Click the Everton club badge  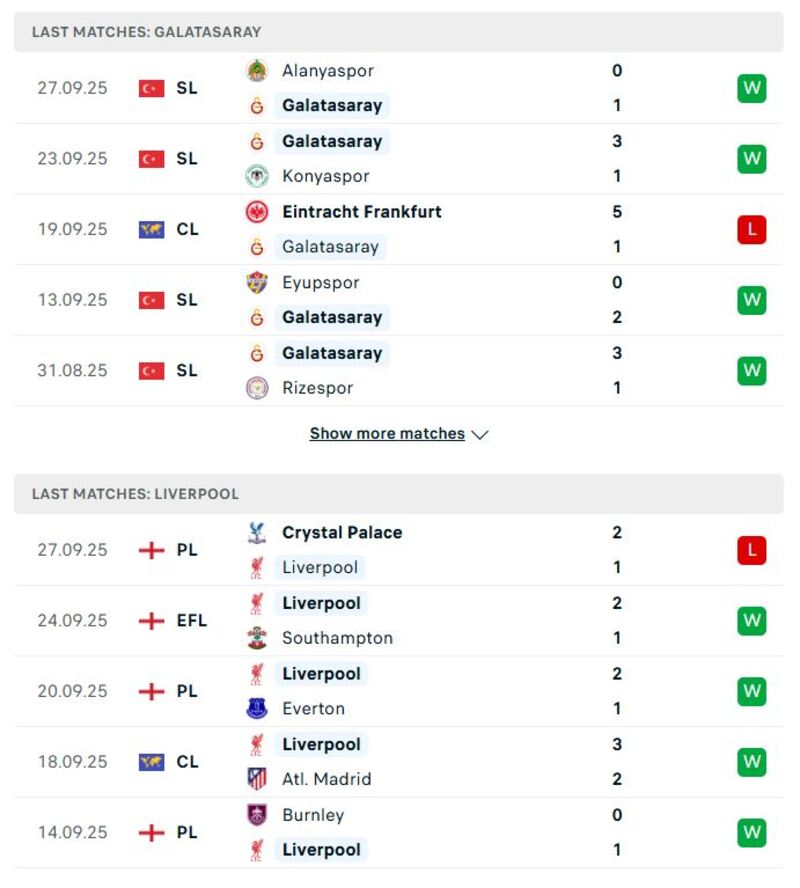point(256,708)
